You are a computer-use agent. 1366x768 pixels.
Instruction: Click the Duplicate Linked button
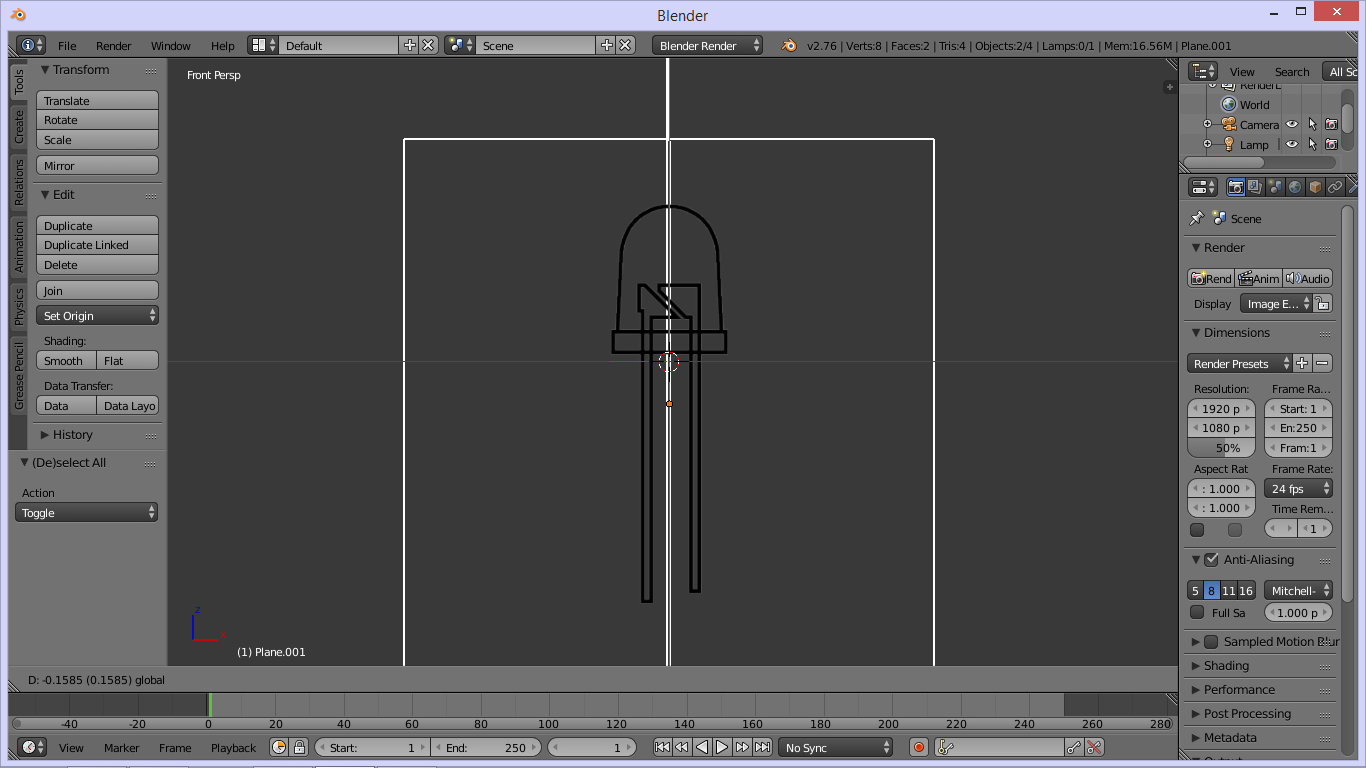pyautogui.click(x=98, y=245)
